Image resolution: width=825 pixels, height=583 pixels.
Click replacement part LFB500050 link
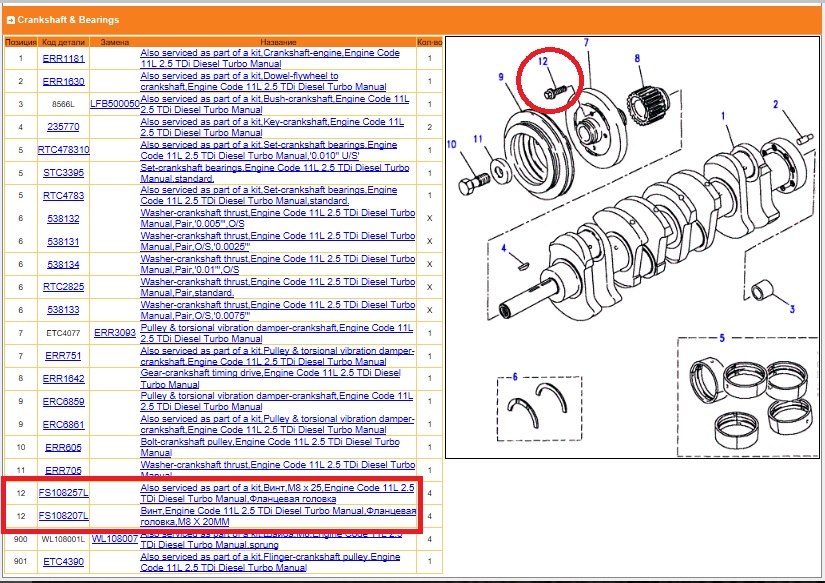115,104
